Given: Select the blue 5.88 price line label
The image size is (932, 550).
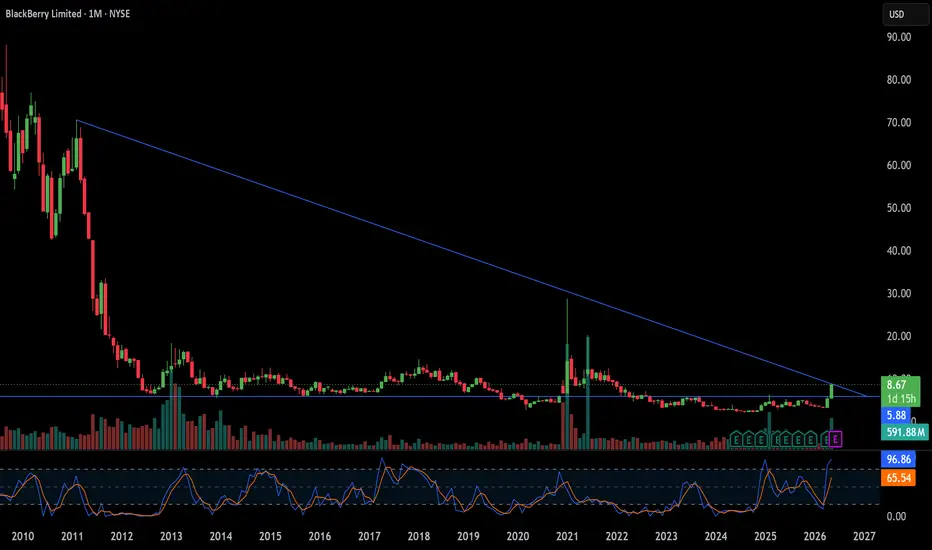Looking at the screenshot, I should click(896, 415).
